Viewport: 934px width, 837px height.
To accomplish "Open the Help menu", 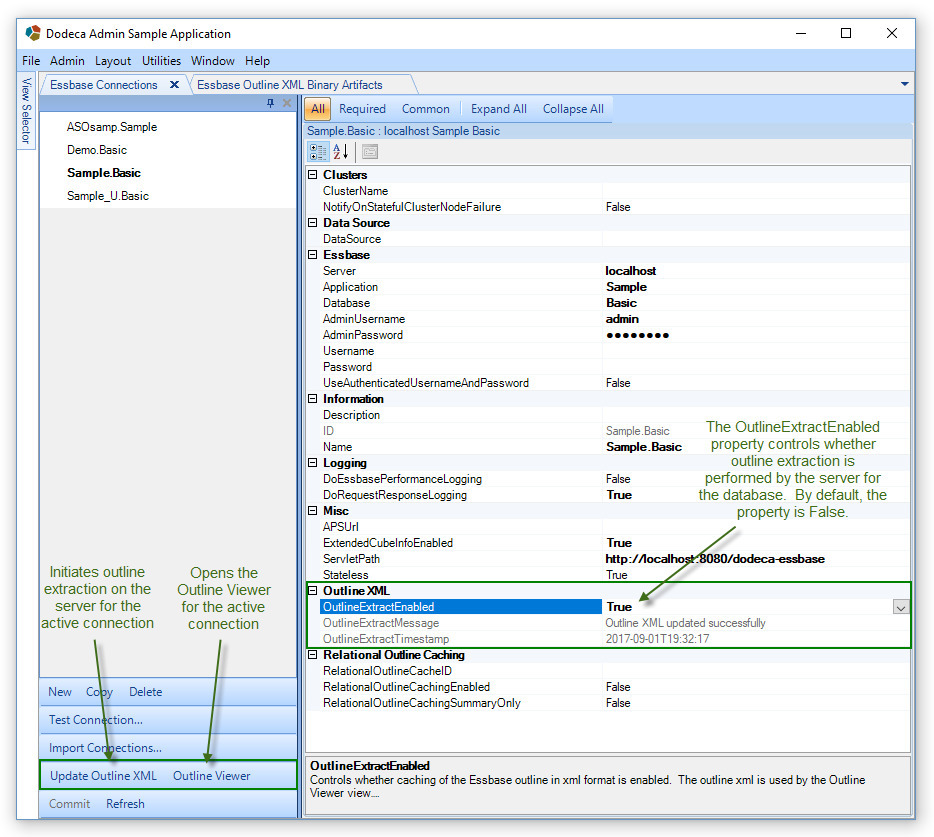I will (x=257, y=61).
